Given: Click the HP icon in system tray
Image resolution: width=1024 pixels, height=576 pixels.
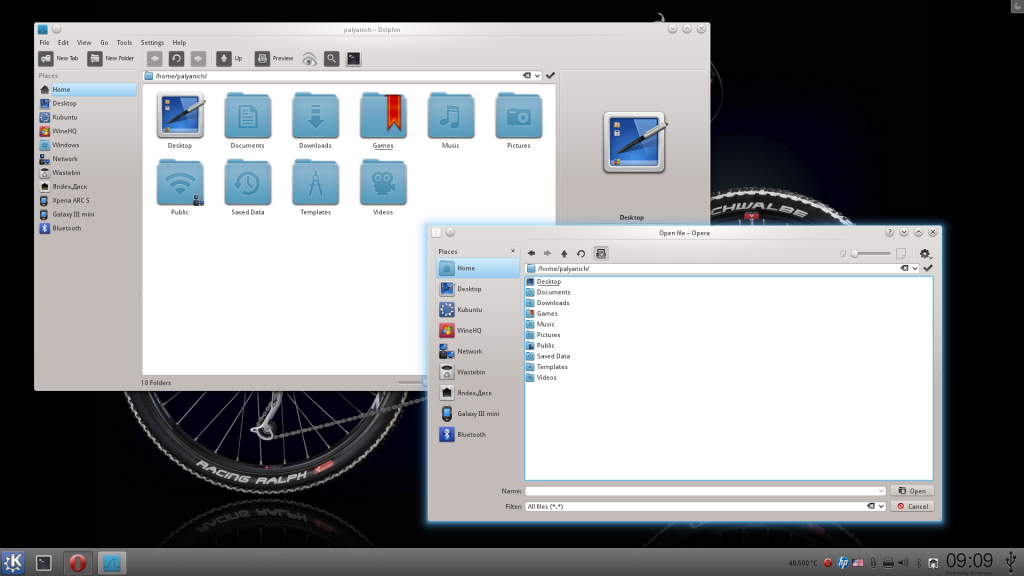Looking at the screenshot, I should pyautogui.click(x=843, y=562).
